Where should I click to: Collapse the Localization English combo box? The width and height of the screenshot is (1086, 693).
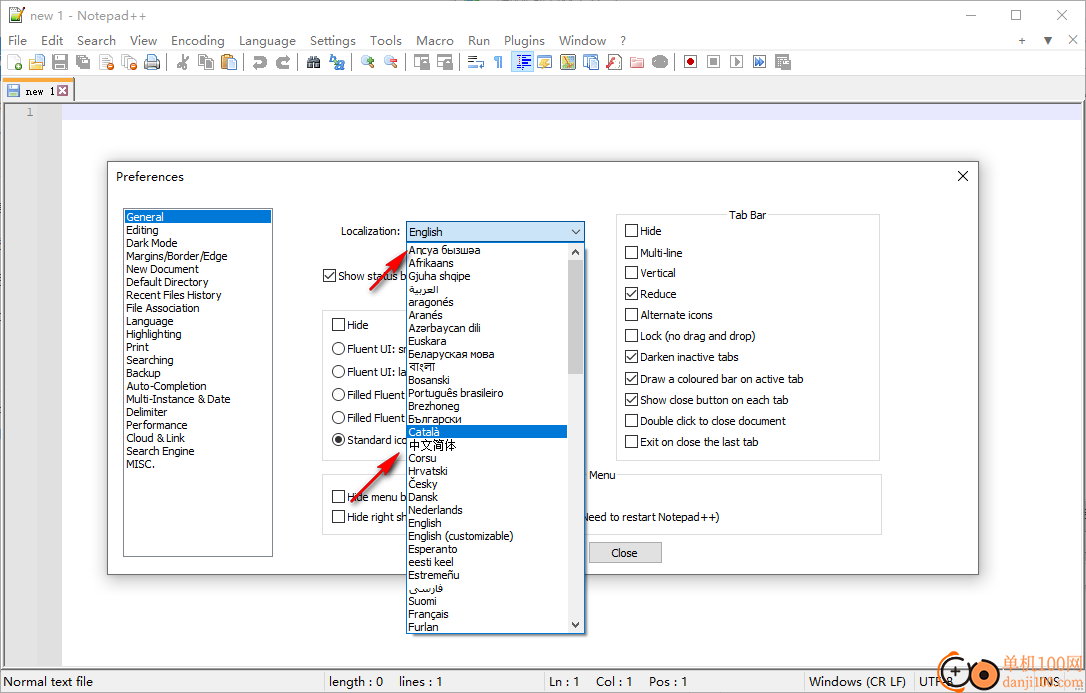click(495, 232)
